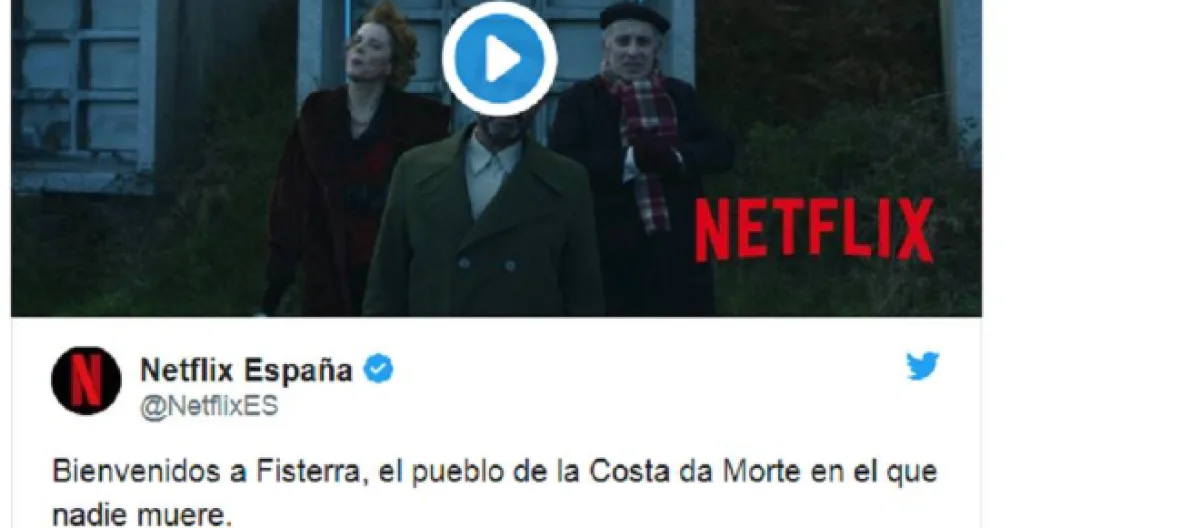Open the Netflix España profile avatar
Viewport: 1200px width, 528px height.
(86, 382)
